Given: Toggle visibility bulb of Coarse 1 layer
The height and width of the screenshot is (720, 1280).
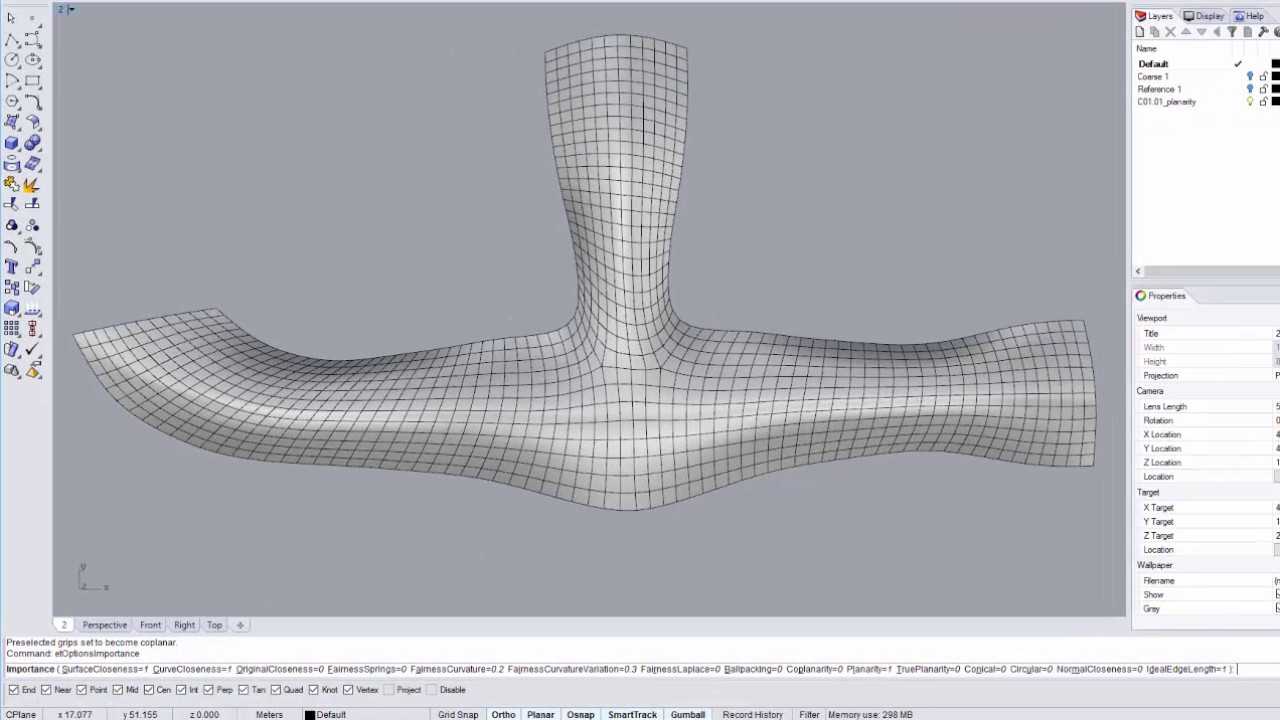Looking at the screenshot, I should point(1250,77).
